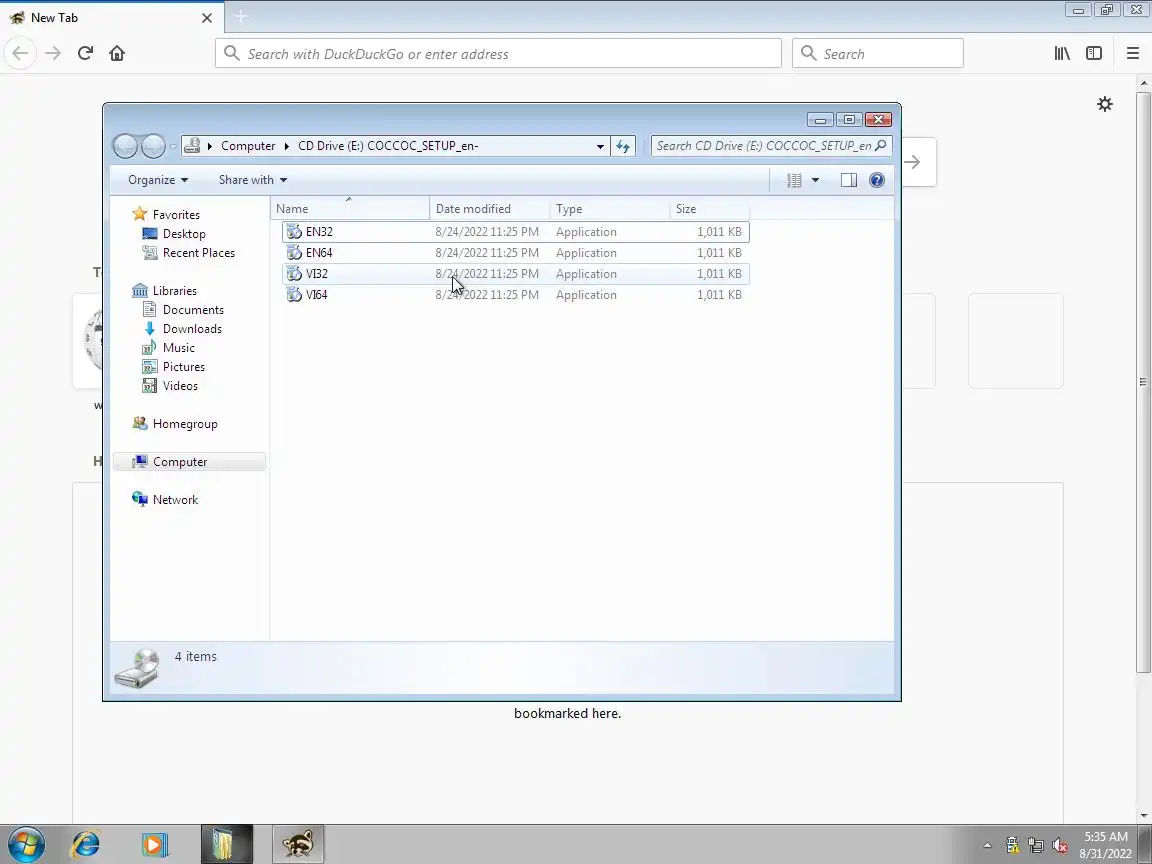Sort by the Type column header
1152x864 pixels.
point(609,209)
